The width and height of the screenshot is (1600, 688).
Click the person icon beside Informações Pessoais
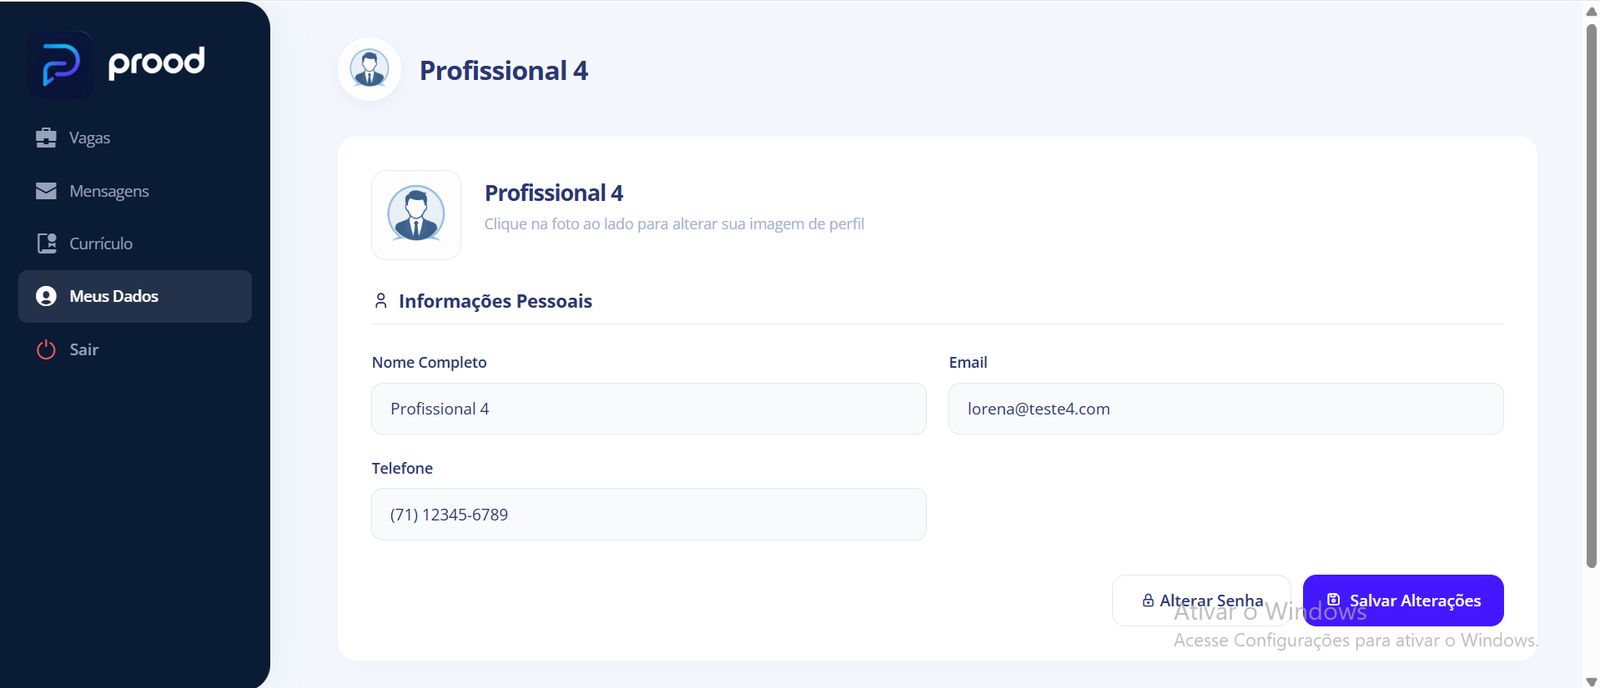point(381,301)
